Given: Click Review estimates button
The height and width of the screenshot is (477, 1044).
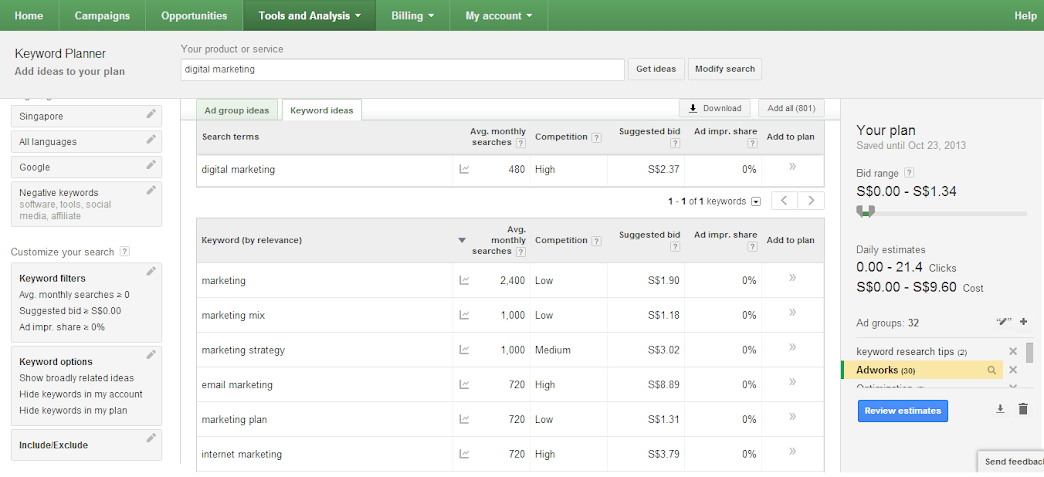Looking at the screenshot, I should [902, 410].
